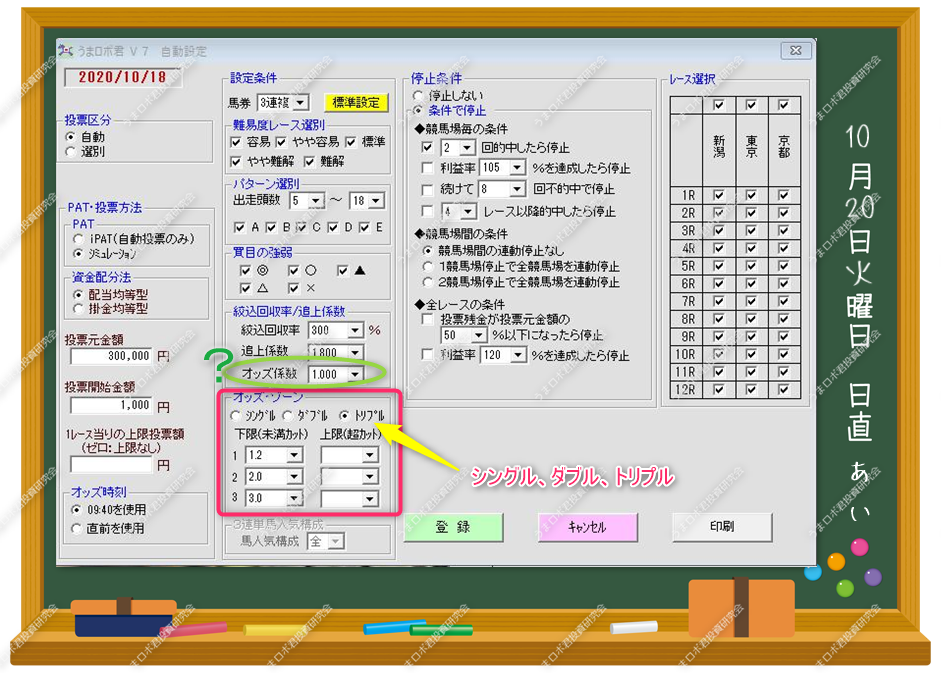This screenshot has height=673, width=941.
Task: Click the 投票開始金額 input field
Action: point(112,405)
